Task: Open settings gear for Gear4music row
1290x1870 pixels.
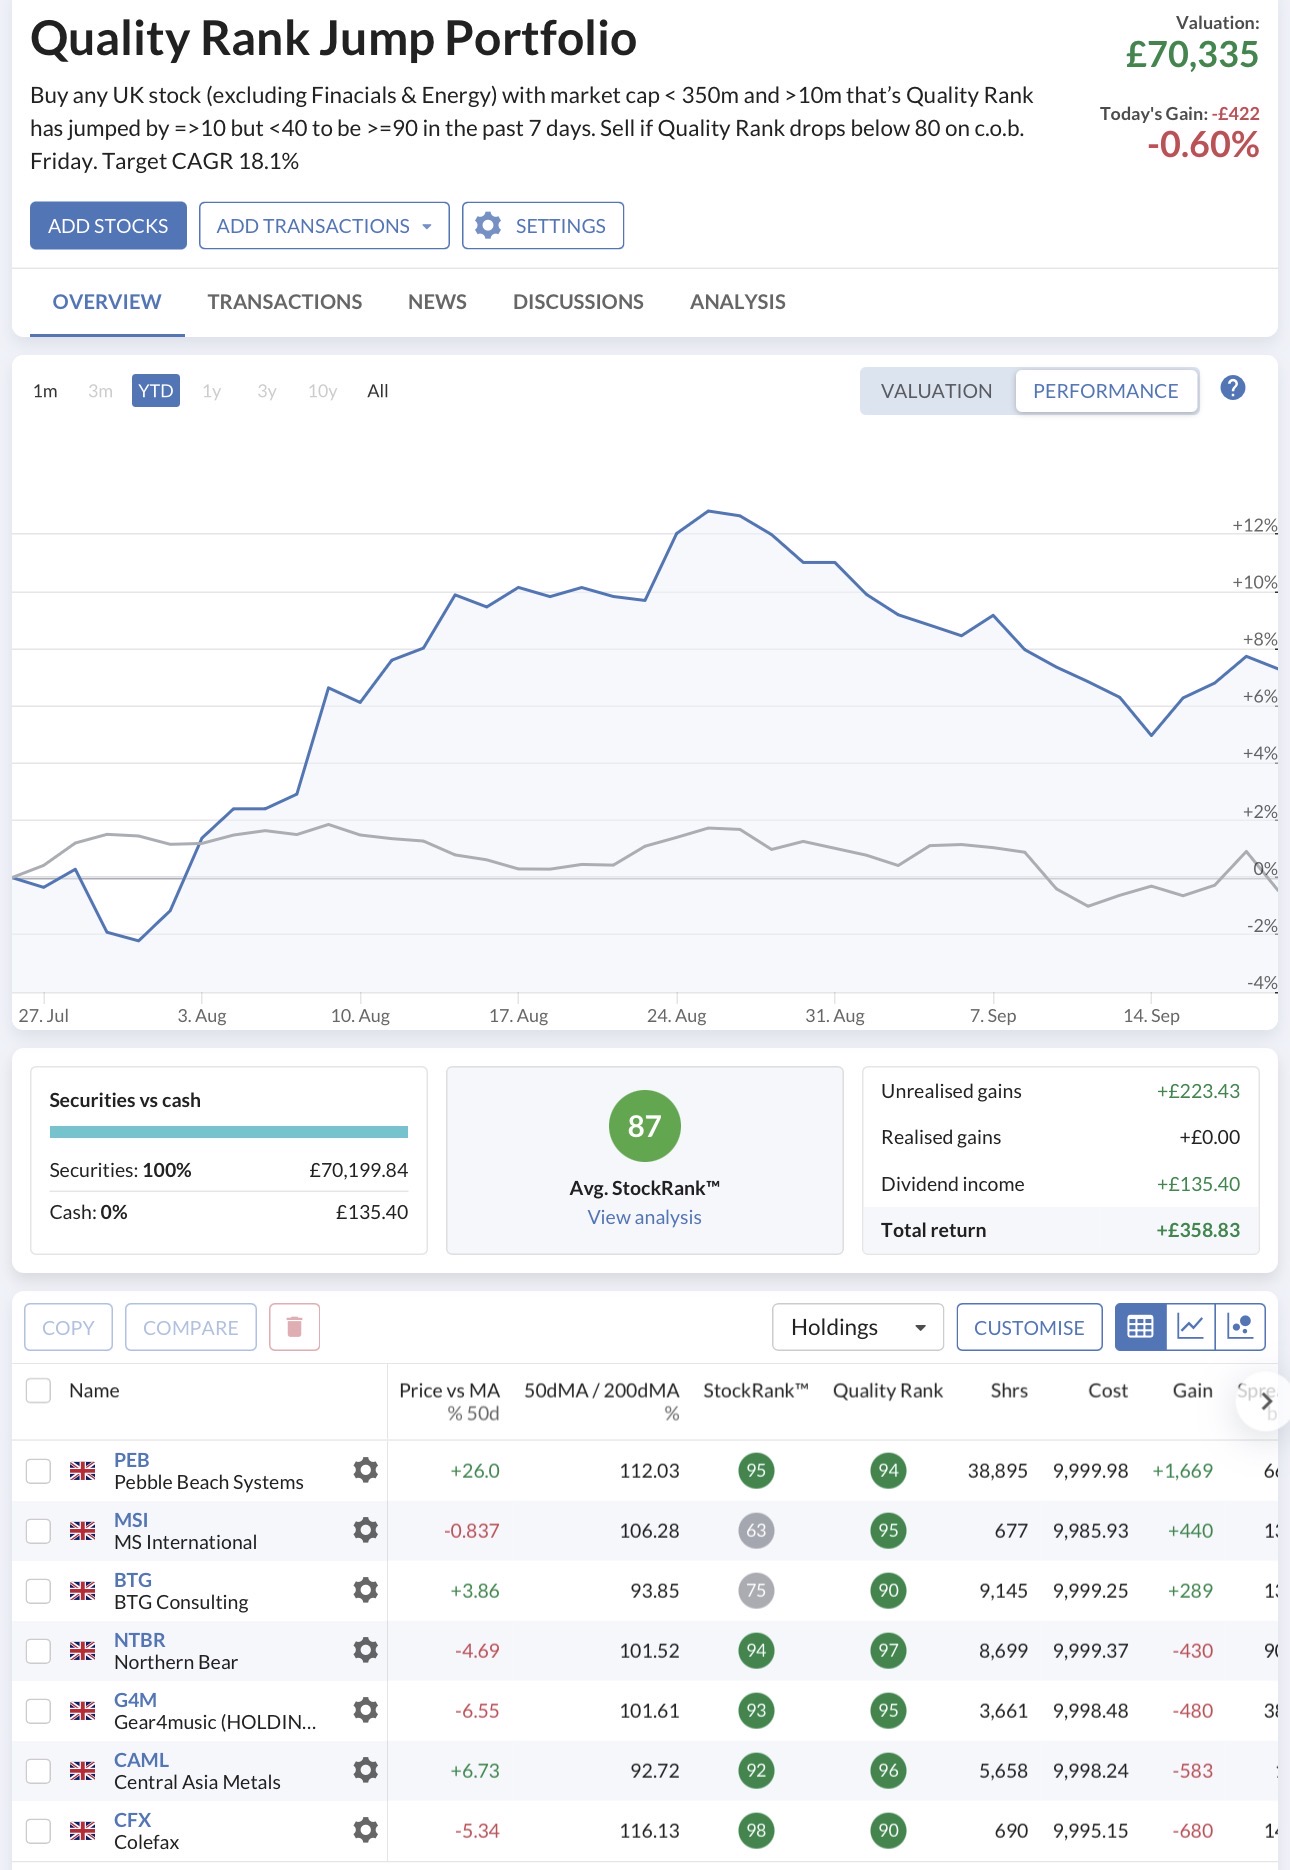Action: click(366, 1709)
